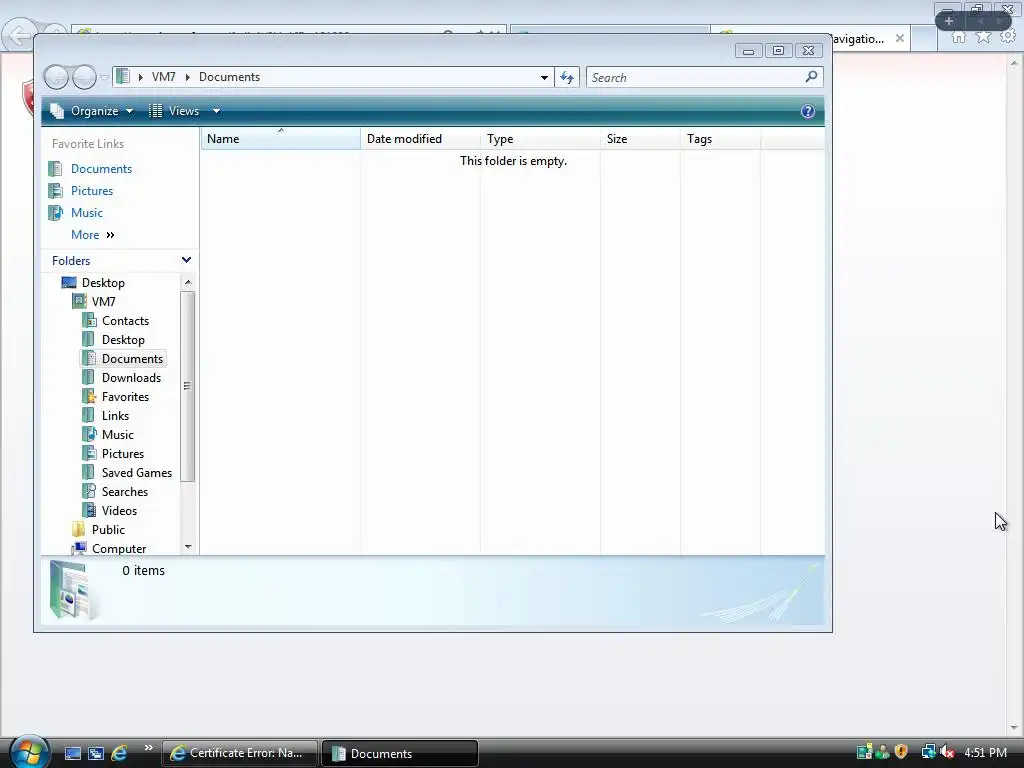Click the network tray icon
This screenshot has height=768, width=1024.
[x=928, y=752]
